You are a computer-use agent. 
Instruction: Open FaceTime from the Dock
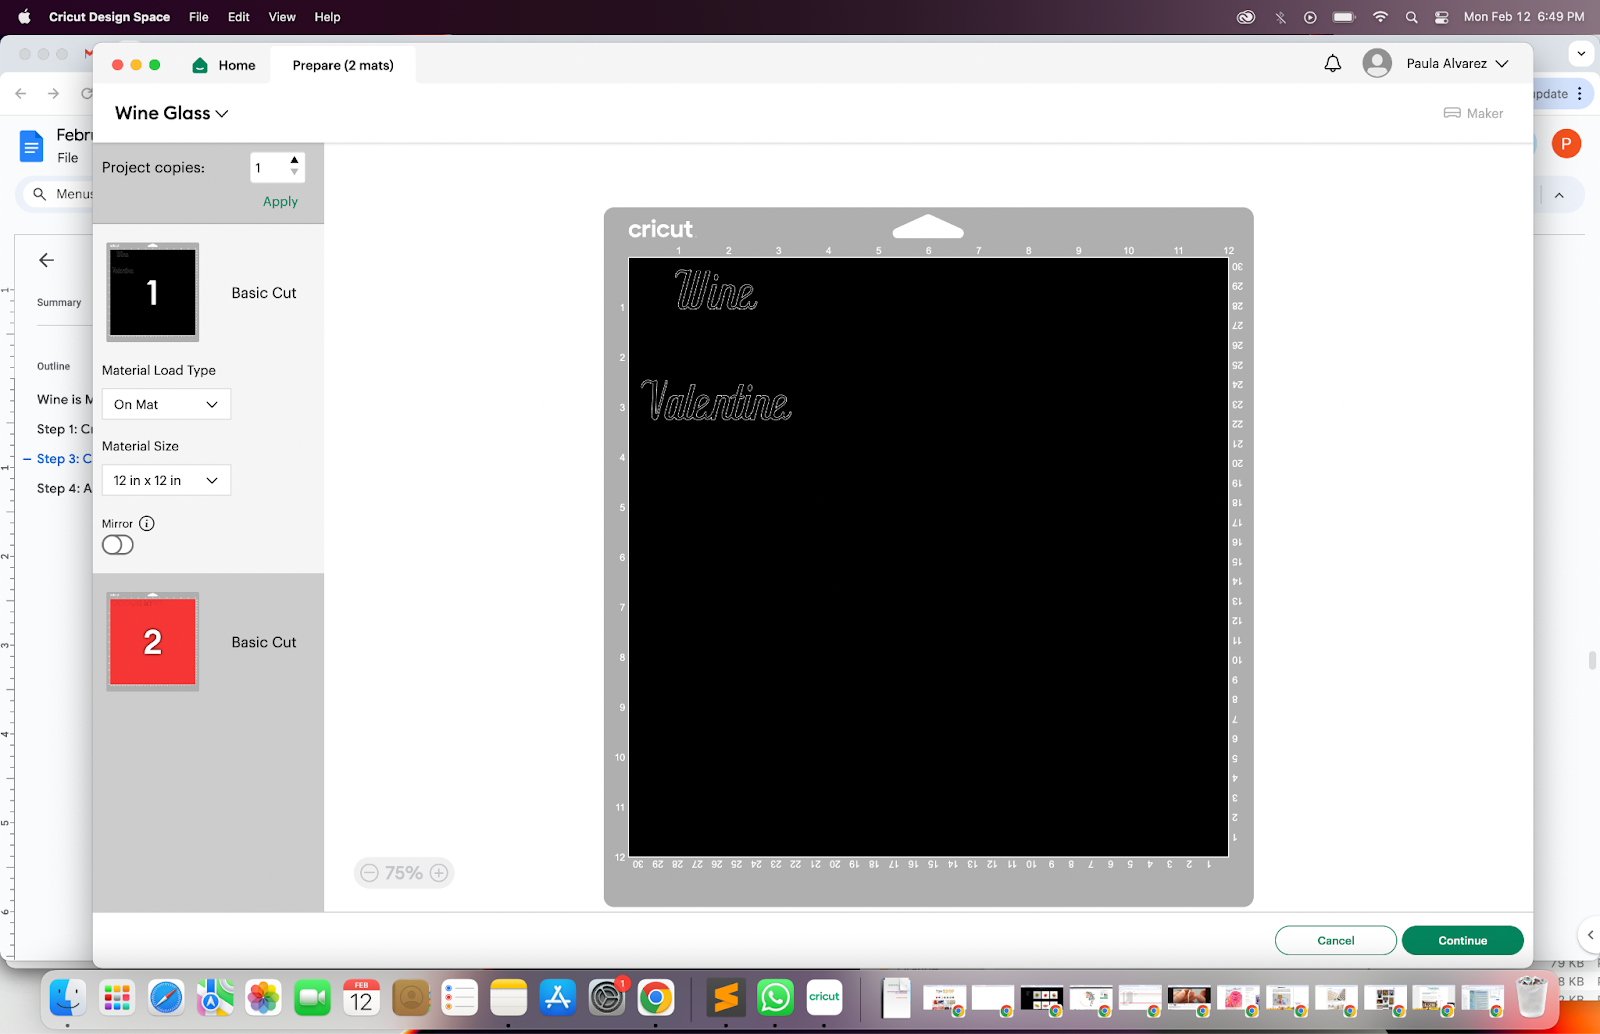[313, 997]
